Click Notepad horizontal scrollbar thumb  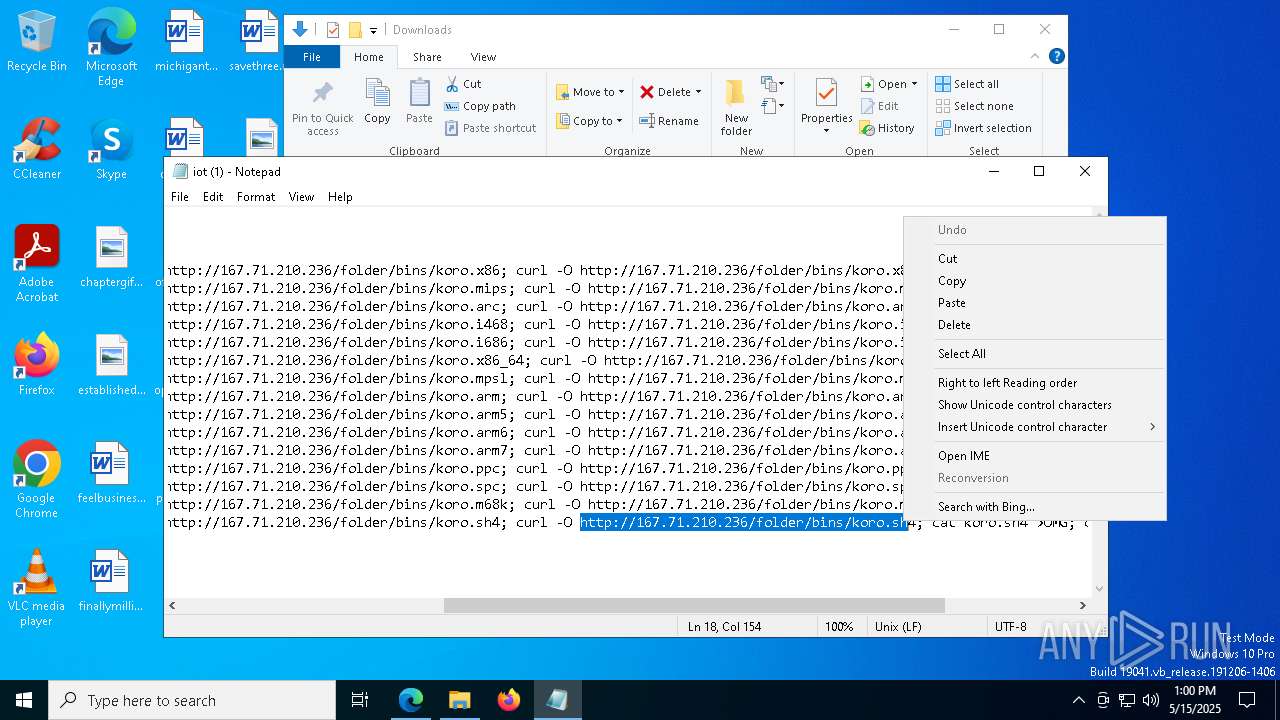[694, 605]
